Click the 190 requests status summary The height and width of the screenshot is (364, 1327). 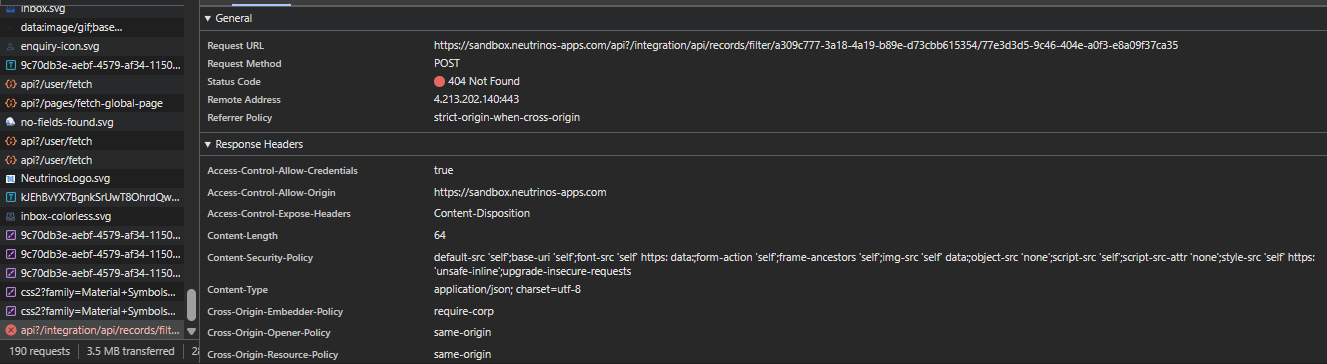tap(40, 351)
